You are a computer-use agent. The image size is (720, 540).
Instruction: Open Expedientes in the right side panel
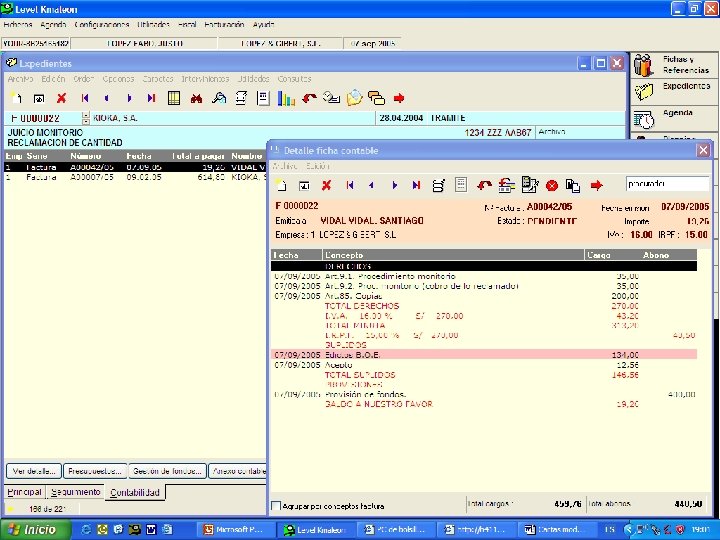tap(674, 91)
